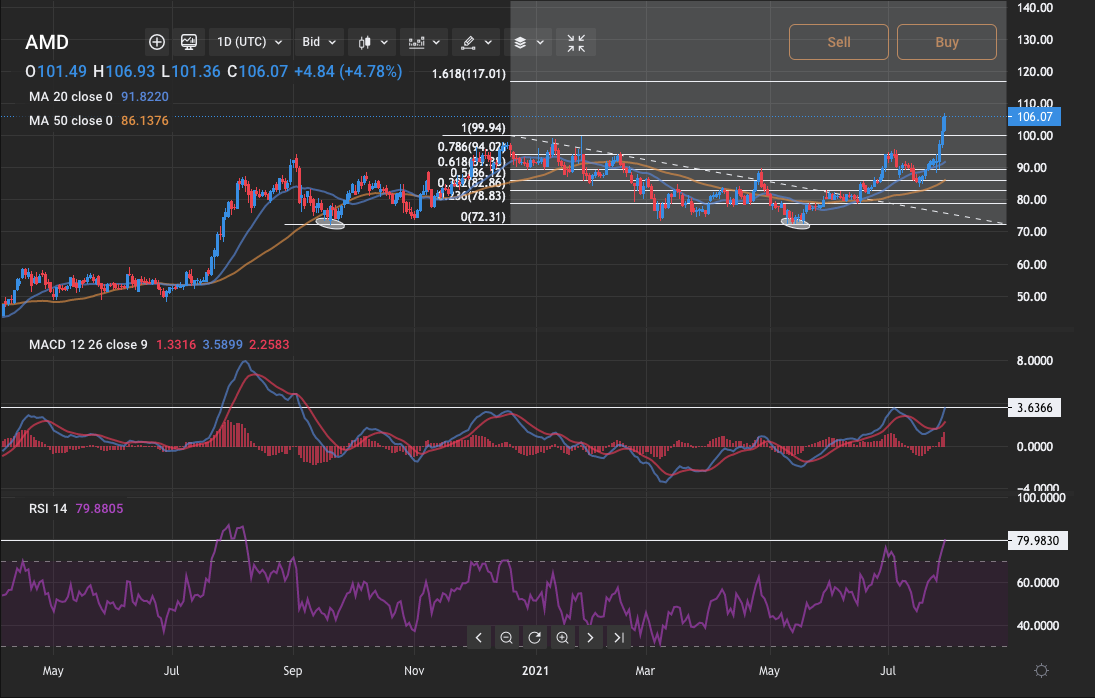The image size is (1095, 698).
Task: Click the 3.6366 MACD level label
Action: coord(1034,408)
